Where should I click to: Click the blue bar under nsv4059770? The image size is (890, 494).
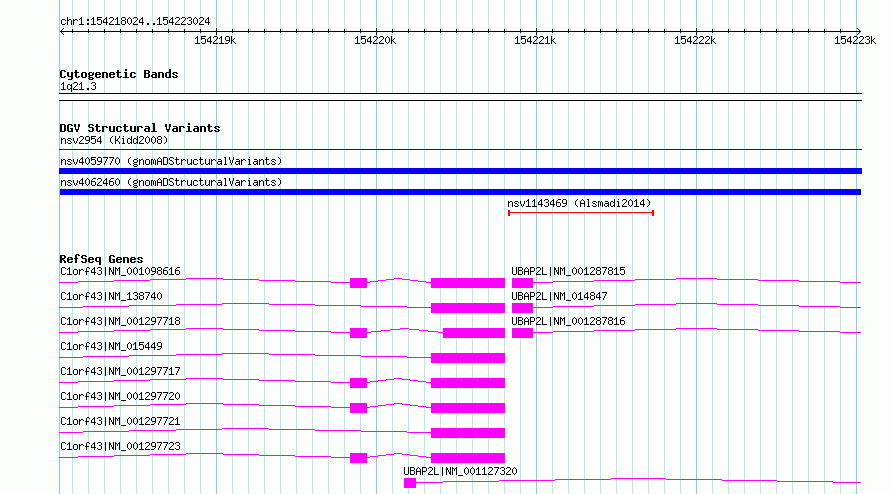click(x=460, y=171)
